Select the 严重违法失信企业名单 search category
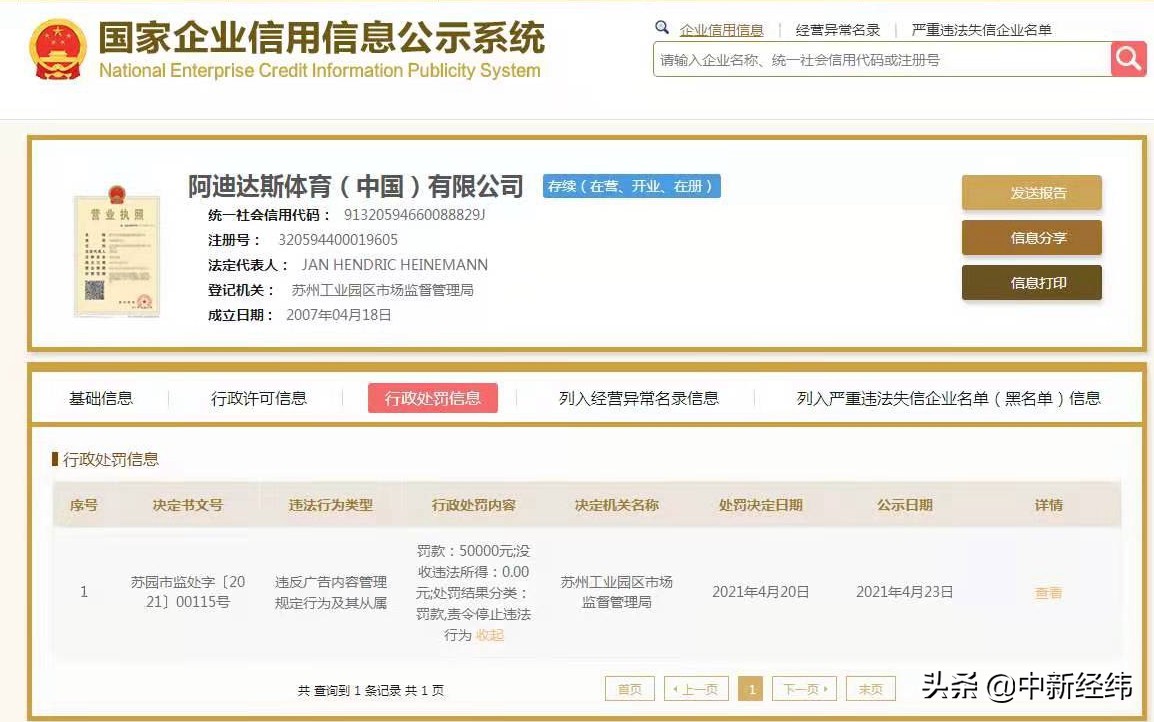1154x722 pixels. coord(981,30)
